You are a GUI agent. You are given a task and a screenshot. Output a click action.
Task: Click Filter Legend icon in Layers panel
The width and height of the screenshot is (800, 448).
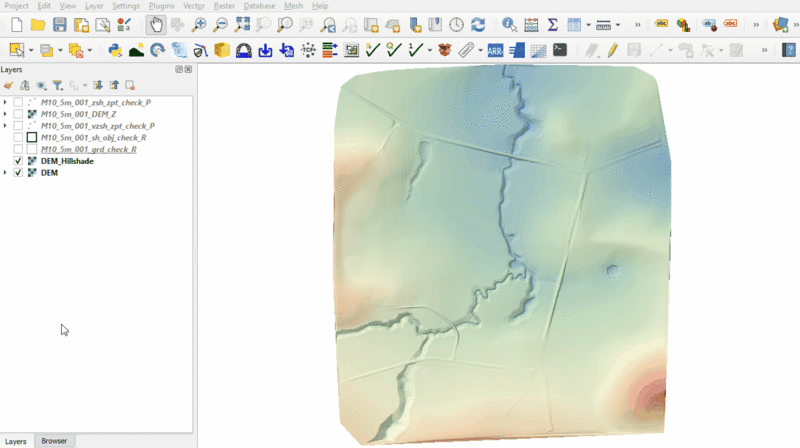57,86
